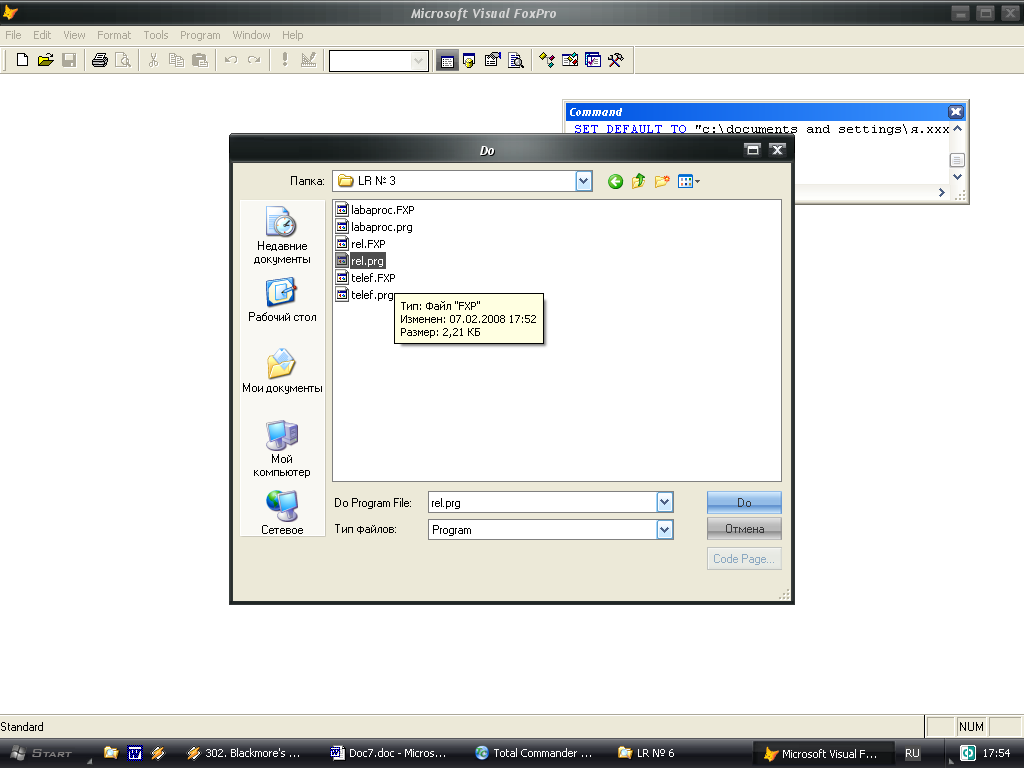Image resolution: width=1024 pixels, height=768 pixels.
Task: Click the RU language indicator
Action: click(x=912, y=754)
